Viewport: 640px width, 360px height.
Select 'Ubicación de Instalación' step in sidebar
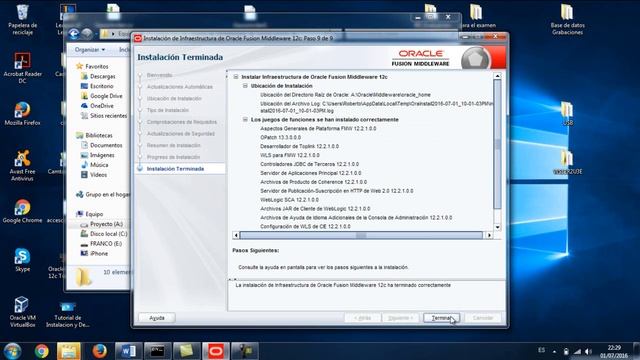[174, 98]
